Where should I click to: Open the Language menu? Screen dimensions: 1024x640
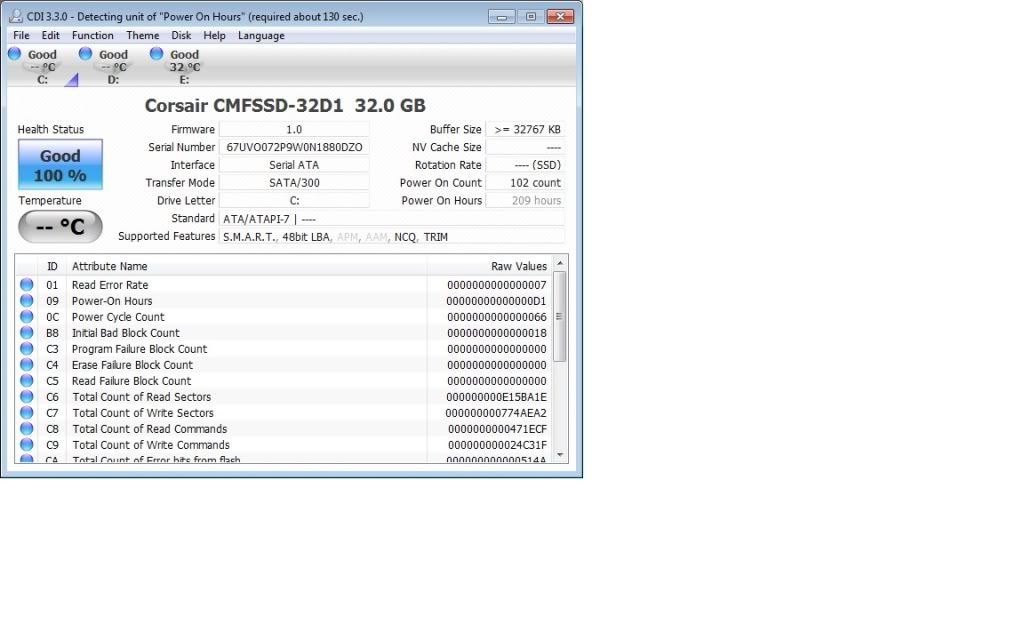pyautogui.click(x=261, y=35)
